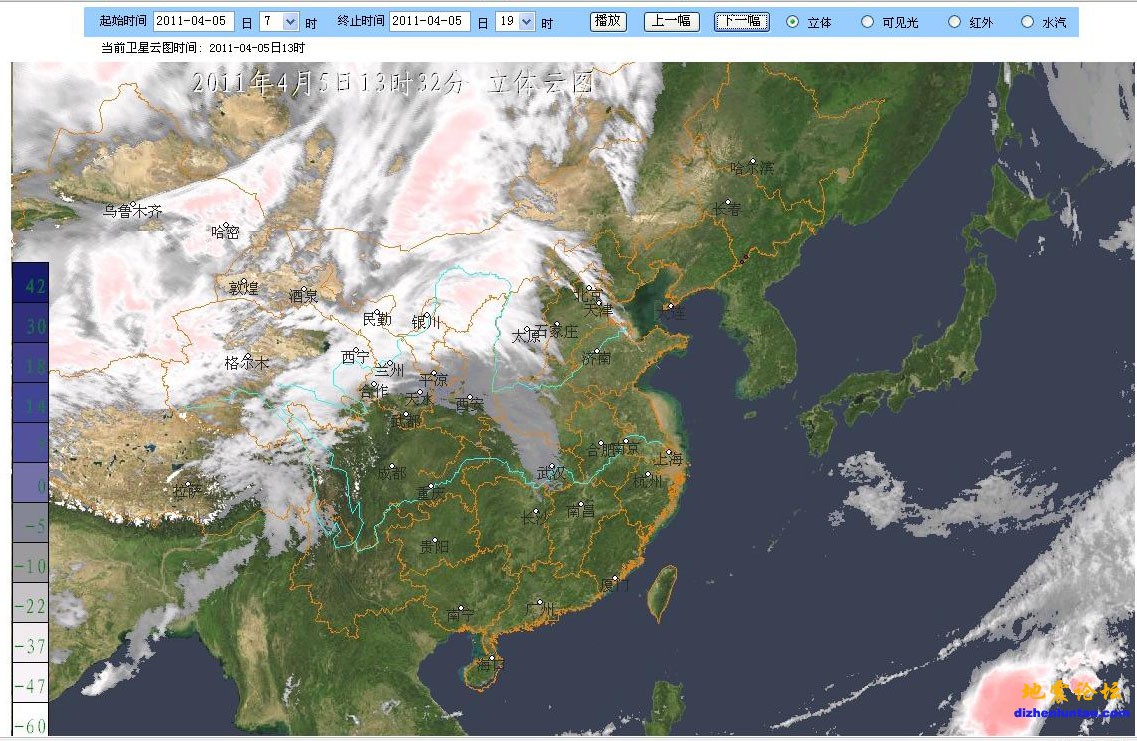Click the 大连 city label

click(671, 312)
